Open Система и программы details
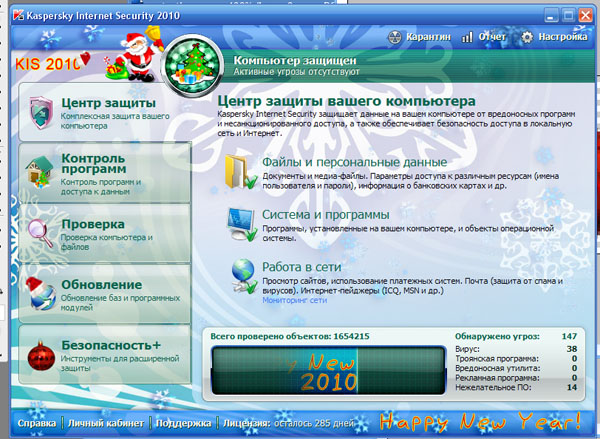 [x=326, y=215]
